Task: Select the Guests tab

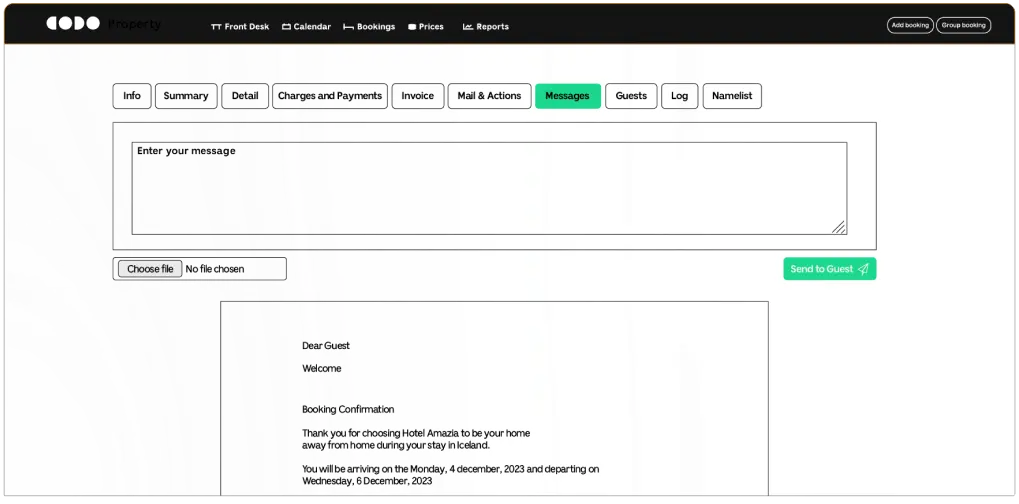Action: [631, 96]
